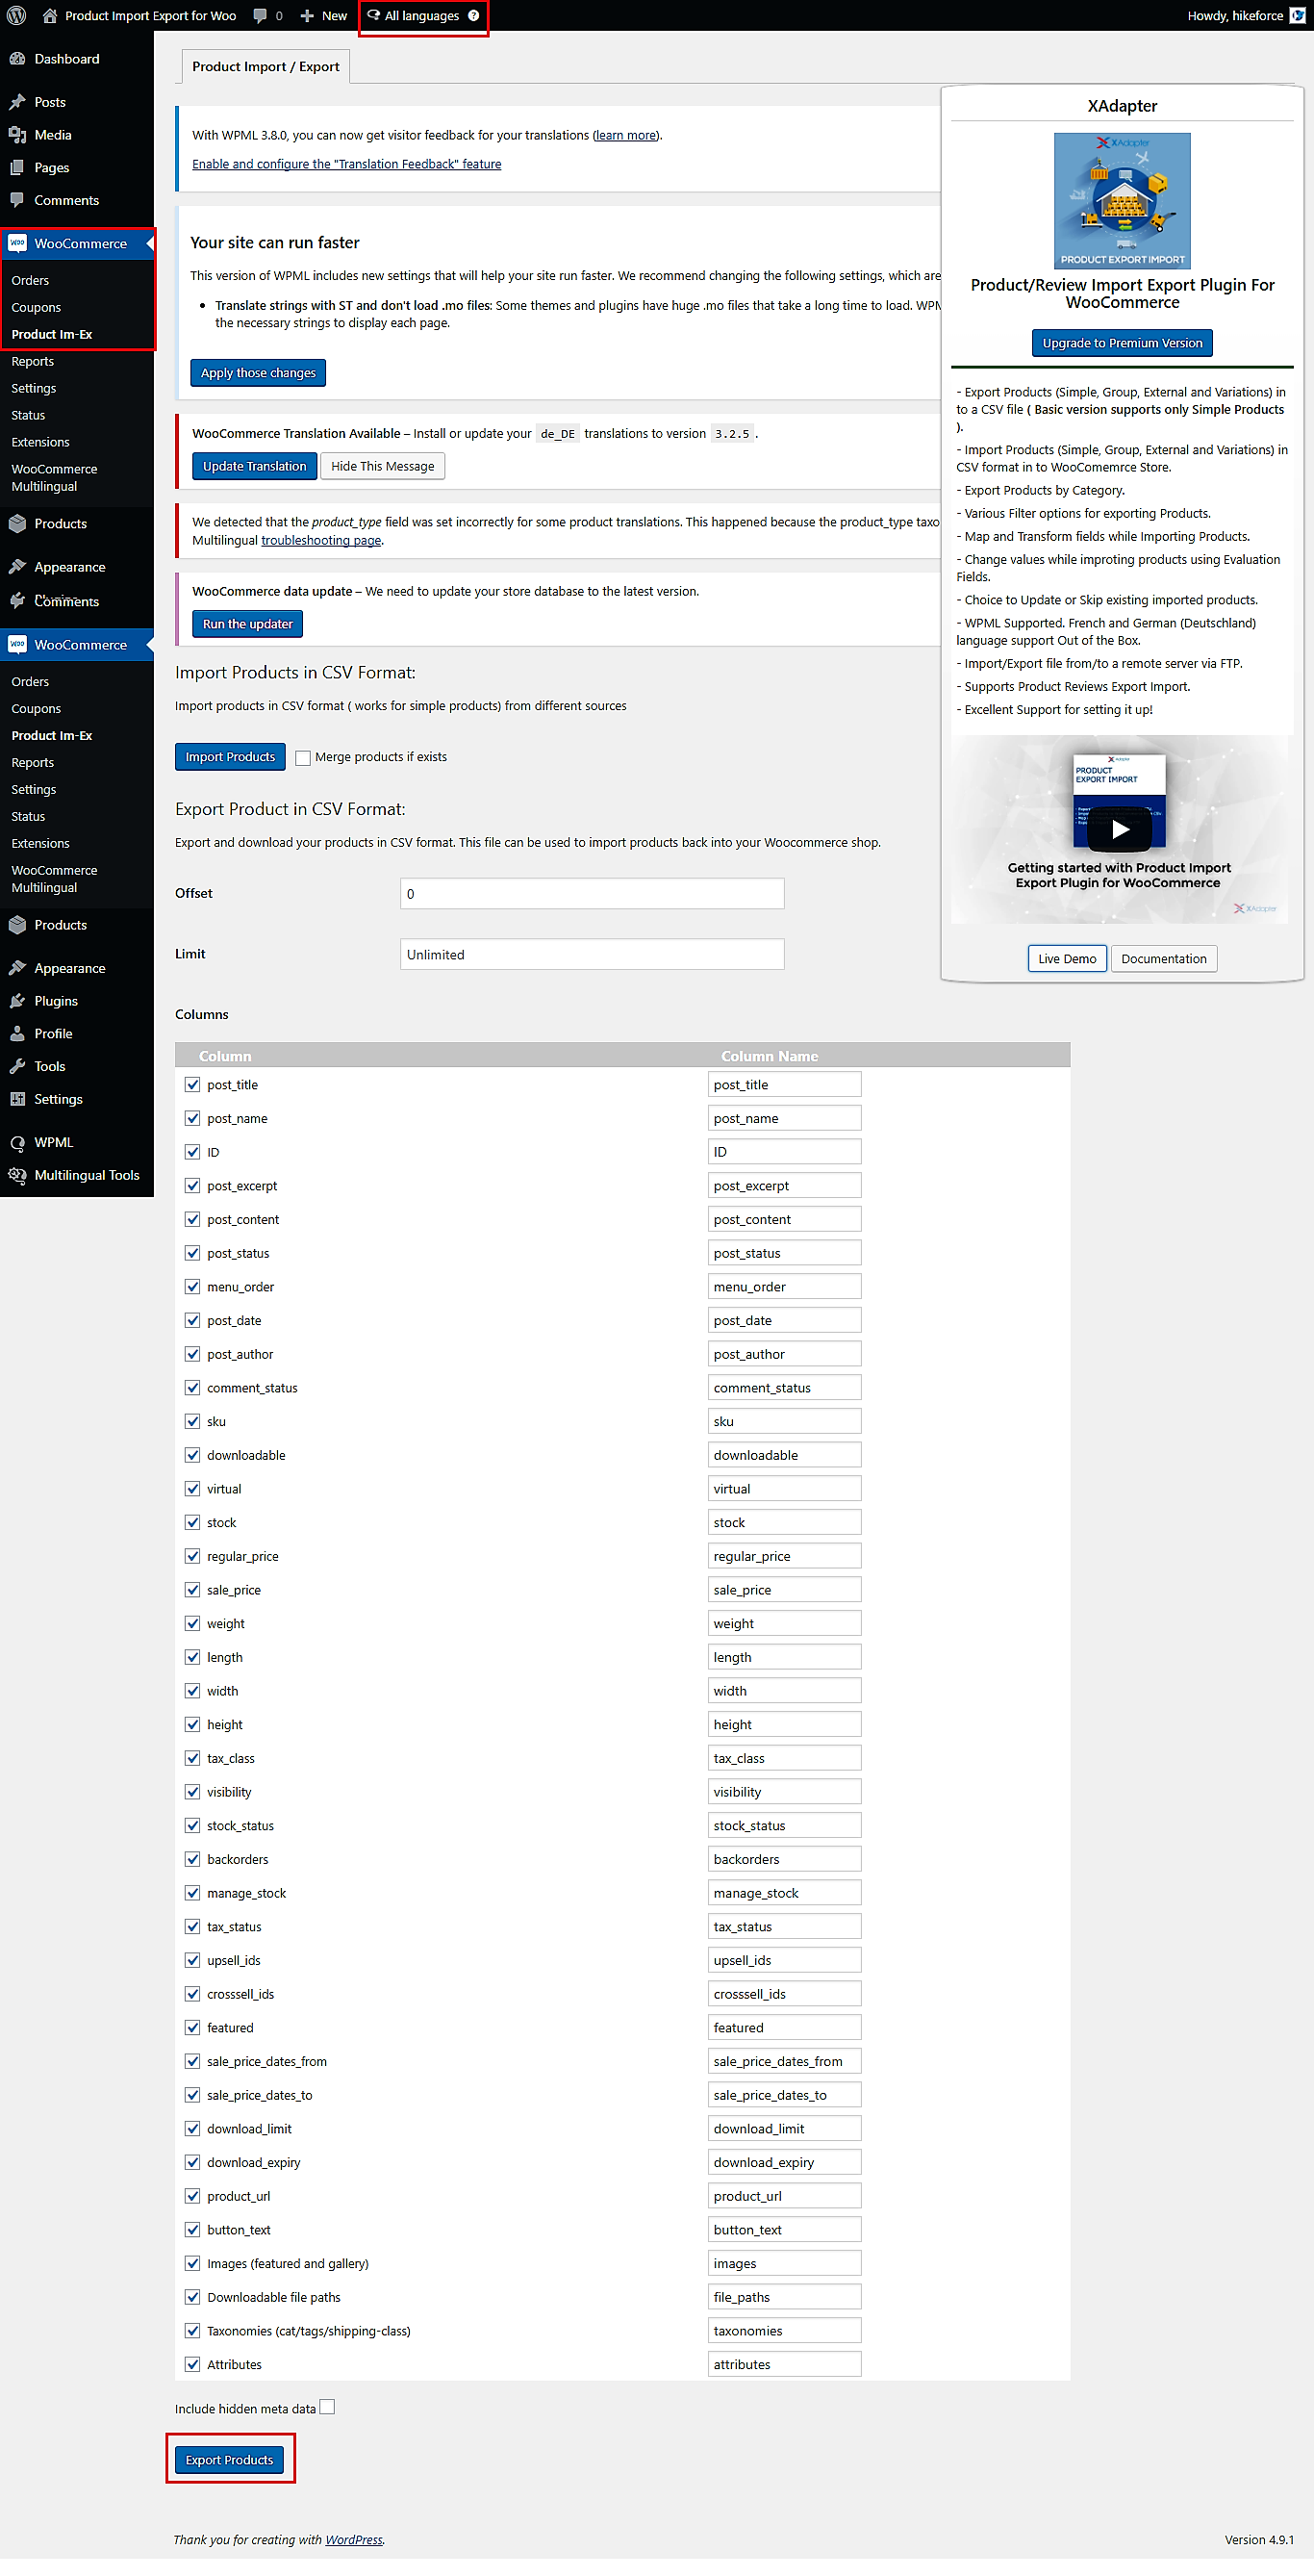Play the Getting started video
Viewport: 1314px width, 2576px height.
point(1121,828)
